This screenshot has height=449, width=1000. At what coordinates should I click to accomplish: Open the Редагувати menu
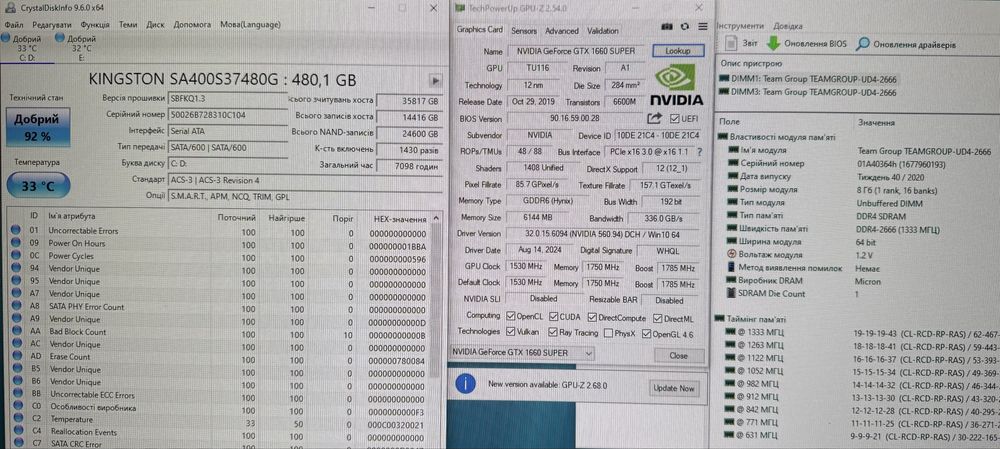pyautogui.click(x=52, y=24)
